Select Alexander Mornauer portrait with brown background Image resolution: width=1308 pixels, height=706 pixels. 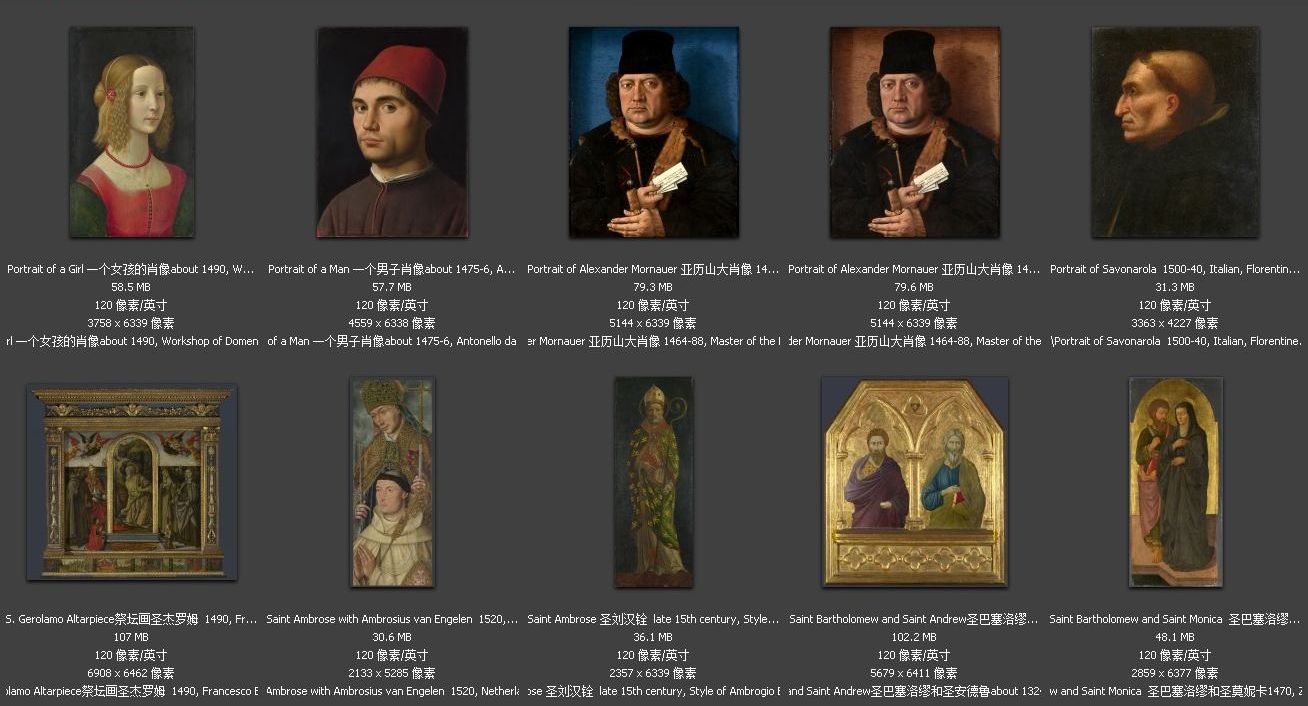click(915, 132)
